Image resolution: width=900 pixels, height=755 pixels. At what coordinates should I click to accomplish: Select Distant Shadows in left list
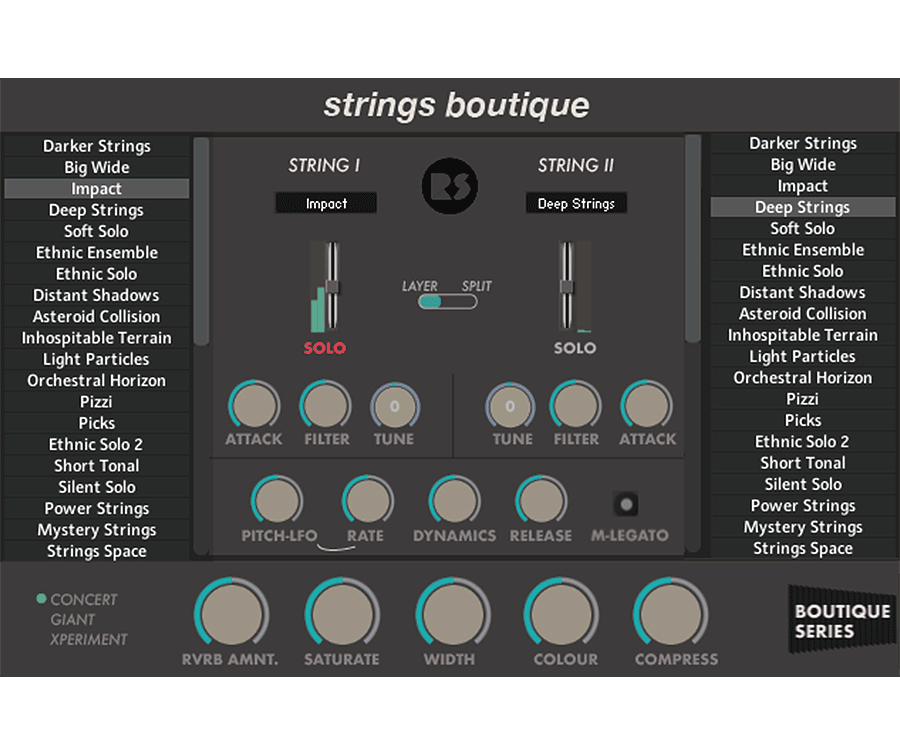click(x=96, y=295)
